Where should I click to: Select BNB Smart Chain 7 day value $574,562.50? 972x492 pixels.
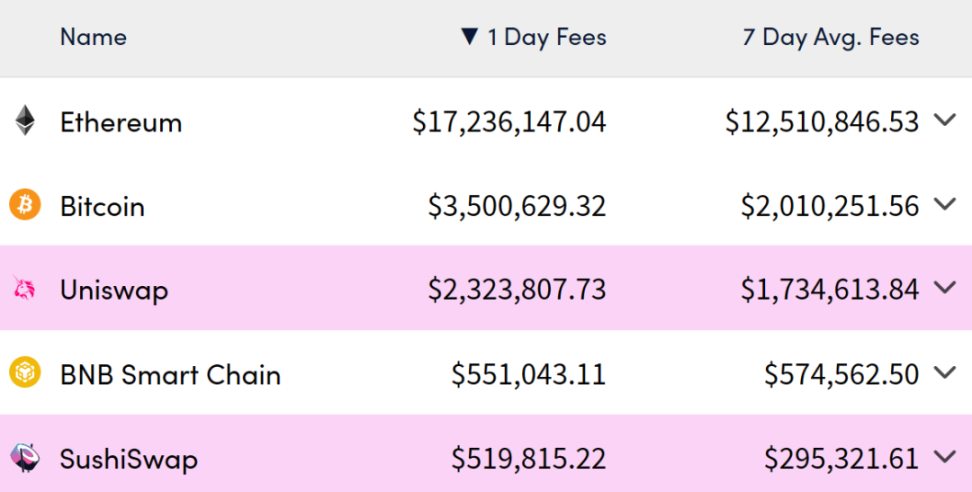coord(841,374)
